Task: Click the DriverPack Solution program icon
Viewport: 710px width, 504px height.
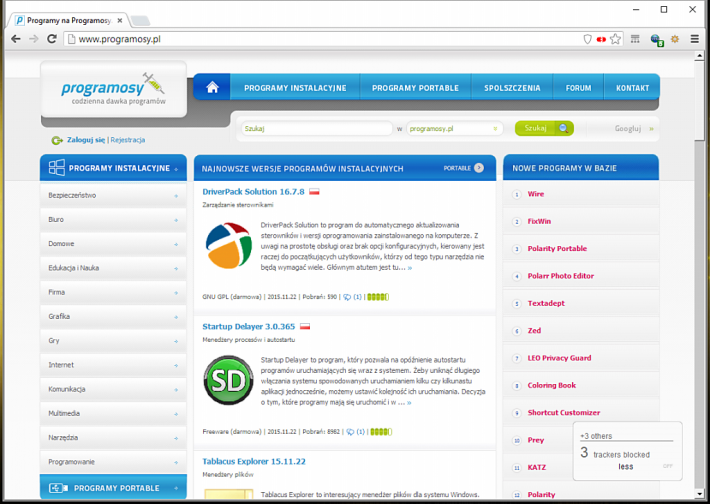Action: pyautogui.click(x=229, y=245)
